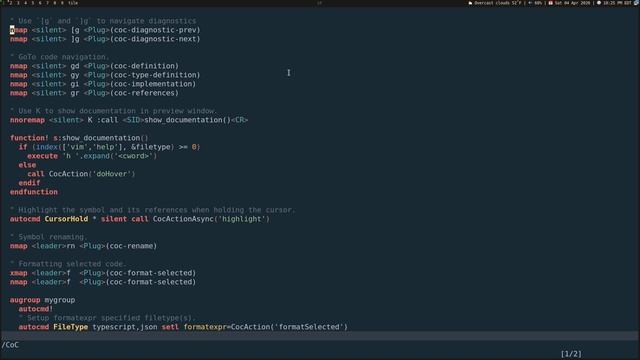640x360 pixels.
Task: Click the 'gi' key in implementation mapping
Action: (75, 84)
